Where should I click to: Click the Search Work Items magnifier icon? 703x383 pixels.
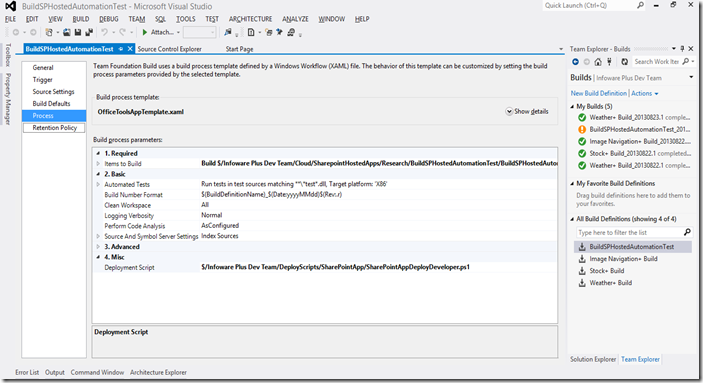(686, 61)
